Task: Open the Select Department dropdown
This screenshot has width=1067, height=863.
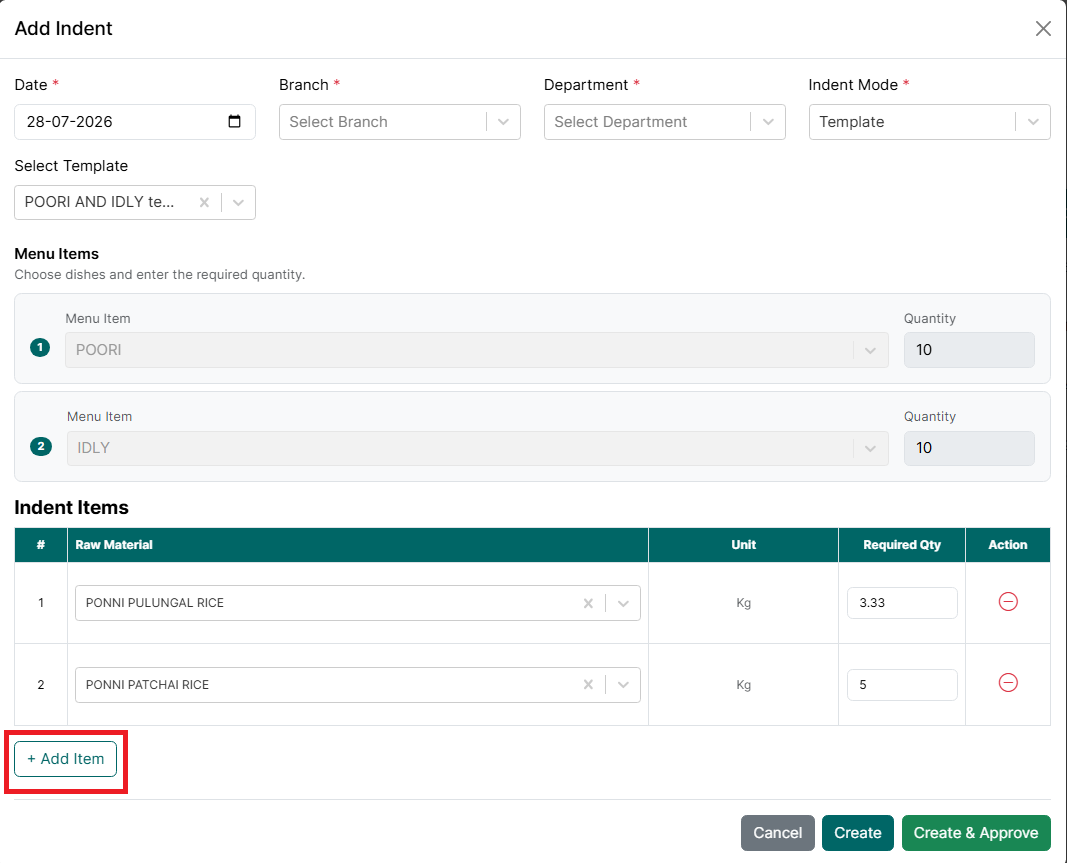Action: click(664, 122)
